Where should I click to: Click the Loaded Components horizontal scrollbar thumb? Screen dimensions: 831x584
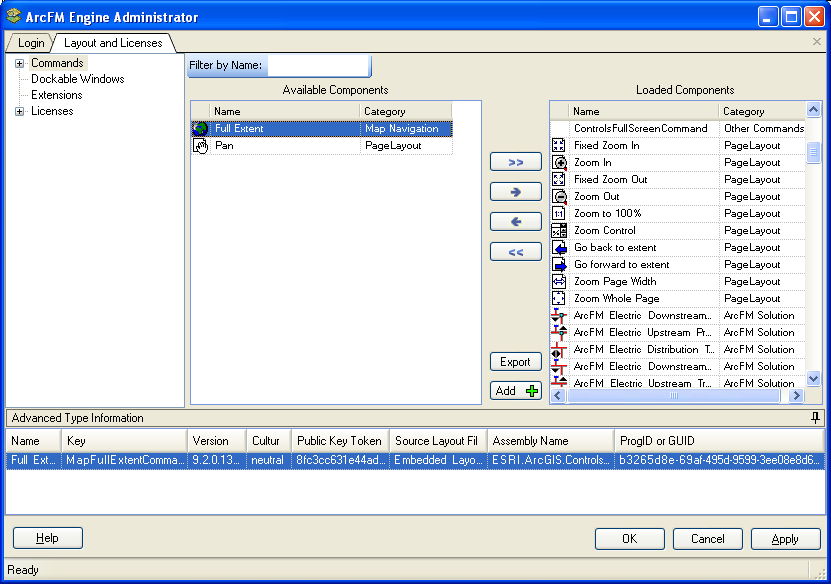pos(673,395)
